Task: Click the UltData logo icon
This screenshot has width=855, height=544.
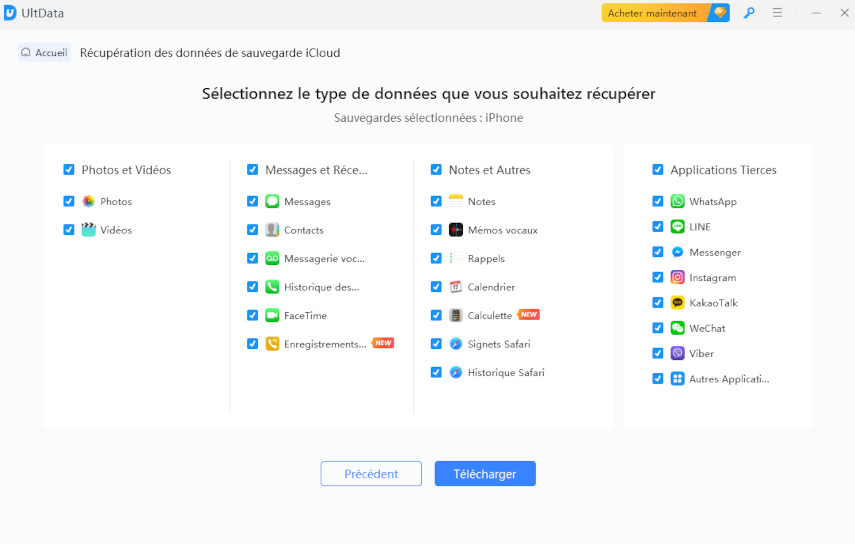Action: tap(10, 13)
